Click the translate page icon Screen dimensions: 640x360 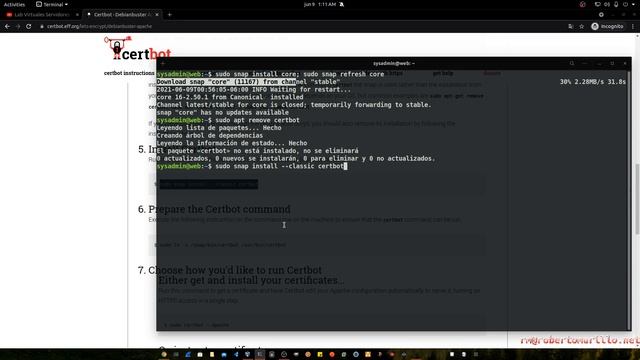(x=571, y=27)
